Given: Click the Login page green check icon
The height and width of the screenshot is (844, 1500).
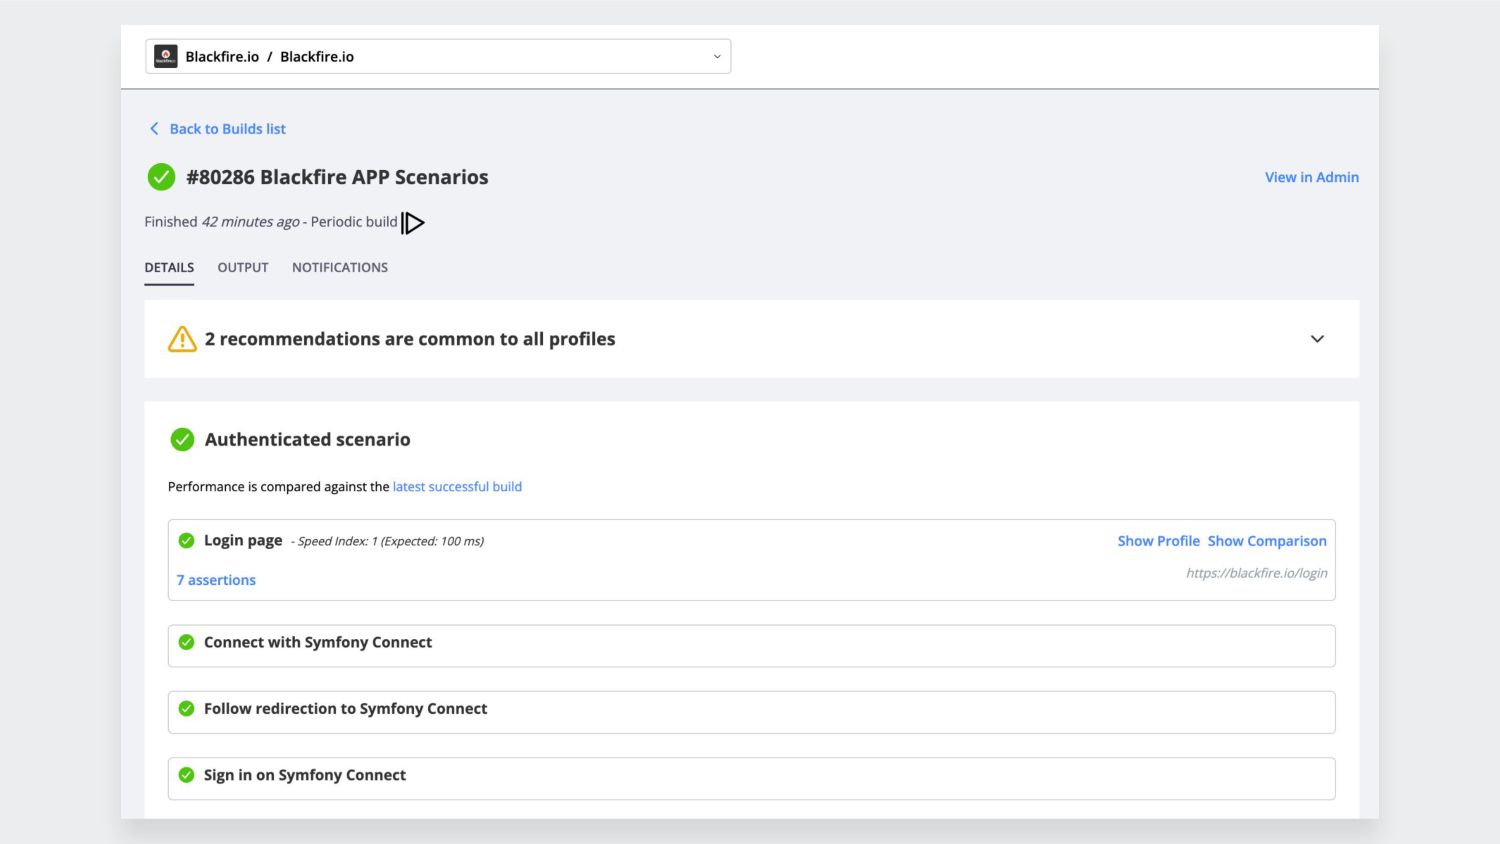Looking at the screenshot, I should pos(186,541).
